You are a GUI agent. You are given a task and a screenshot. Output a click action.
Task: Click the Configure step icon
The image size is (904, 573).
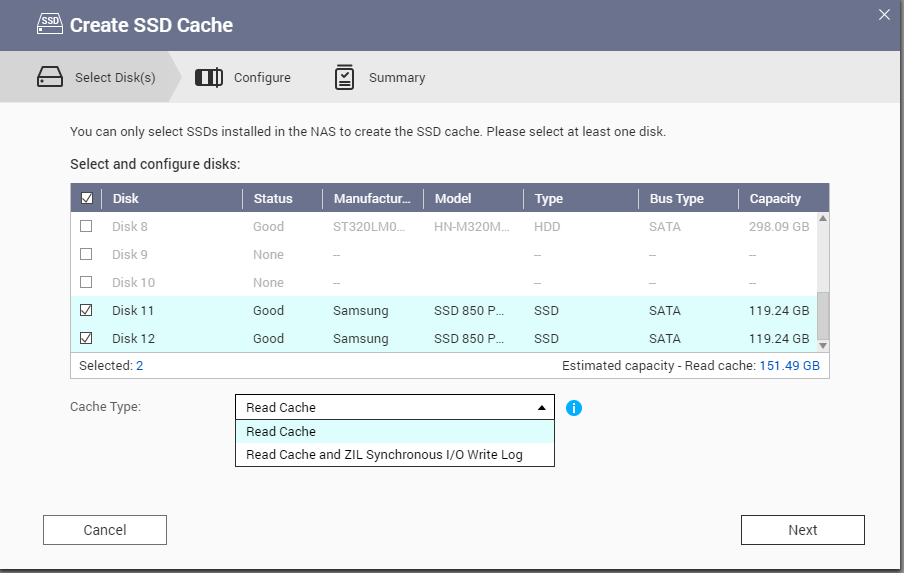point(208,77)
